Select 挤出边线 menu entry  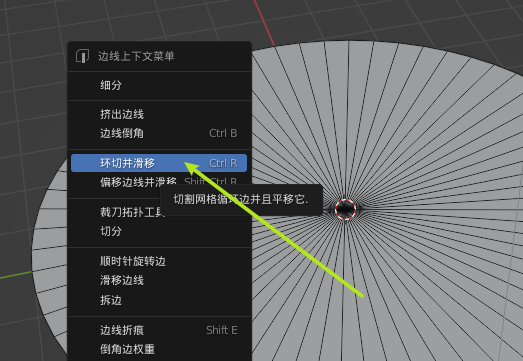coord(159,114)
